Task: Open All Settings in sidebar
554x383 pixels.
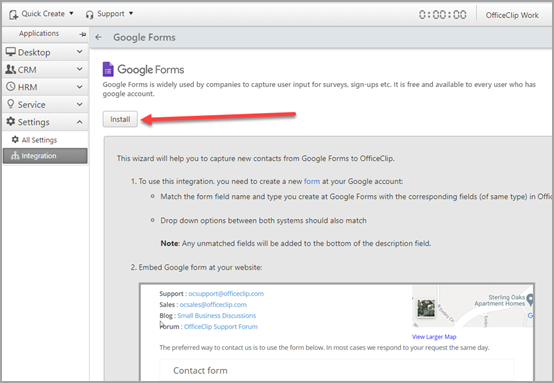Action: 45,140
